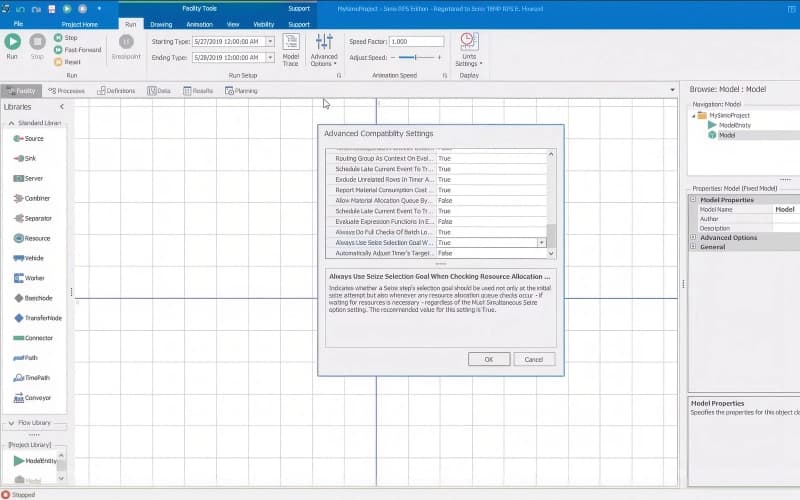Pick the Separator library object
The height and width of the screenshot is (500, 800).
[33, 218]
